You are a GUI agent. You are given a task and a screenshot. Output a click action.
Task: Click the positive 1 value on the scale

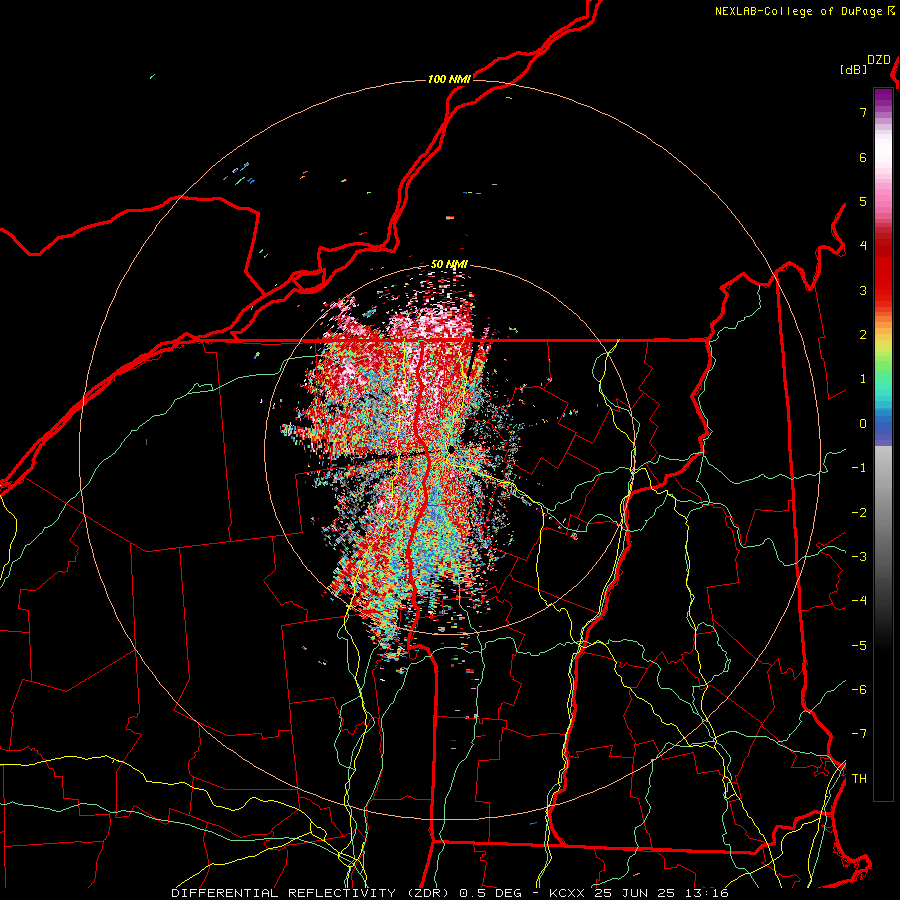tap(863, 379)
